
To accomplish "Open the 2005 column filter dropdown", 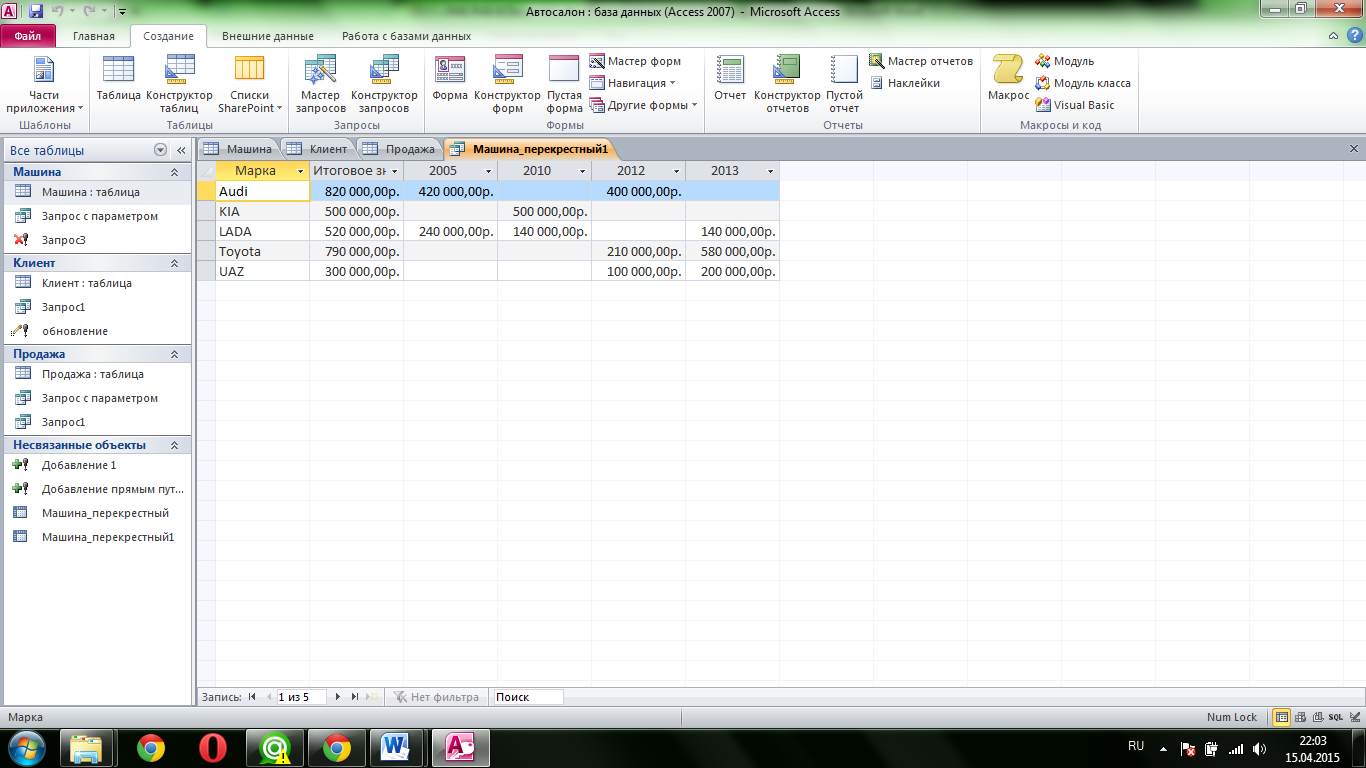I will pyautogui.click(x=489, y=171).
